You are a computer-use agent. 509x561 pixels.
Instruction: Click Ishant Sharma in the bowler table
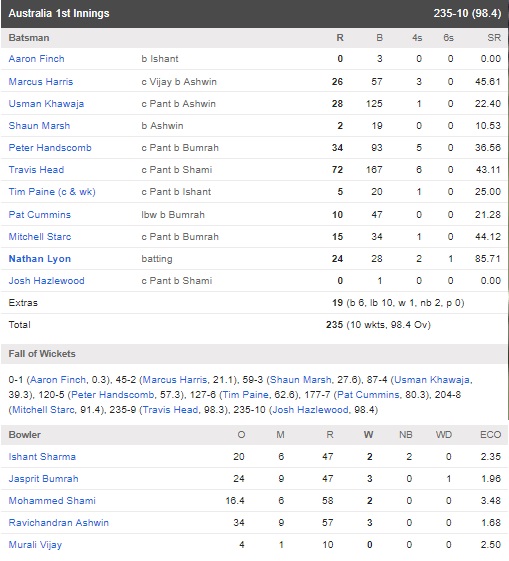(x=42, y=457)
